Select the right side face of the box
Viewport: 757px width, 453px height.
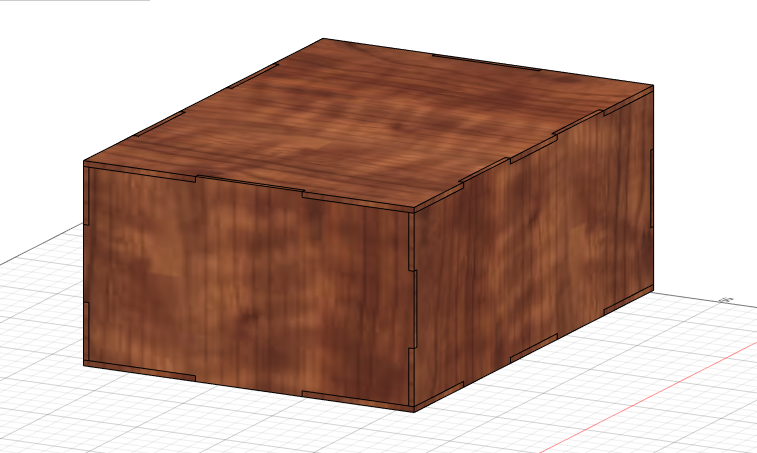tap(533, 249)
